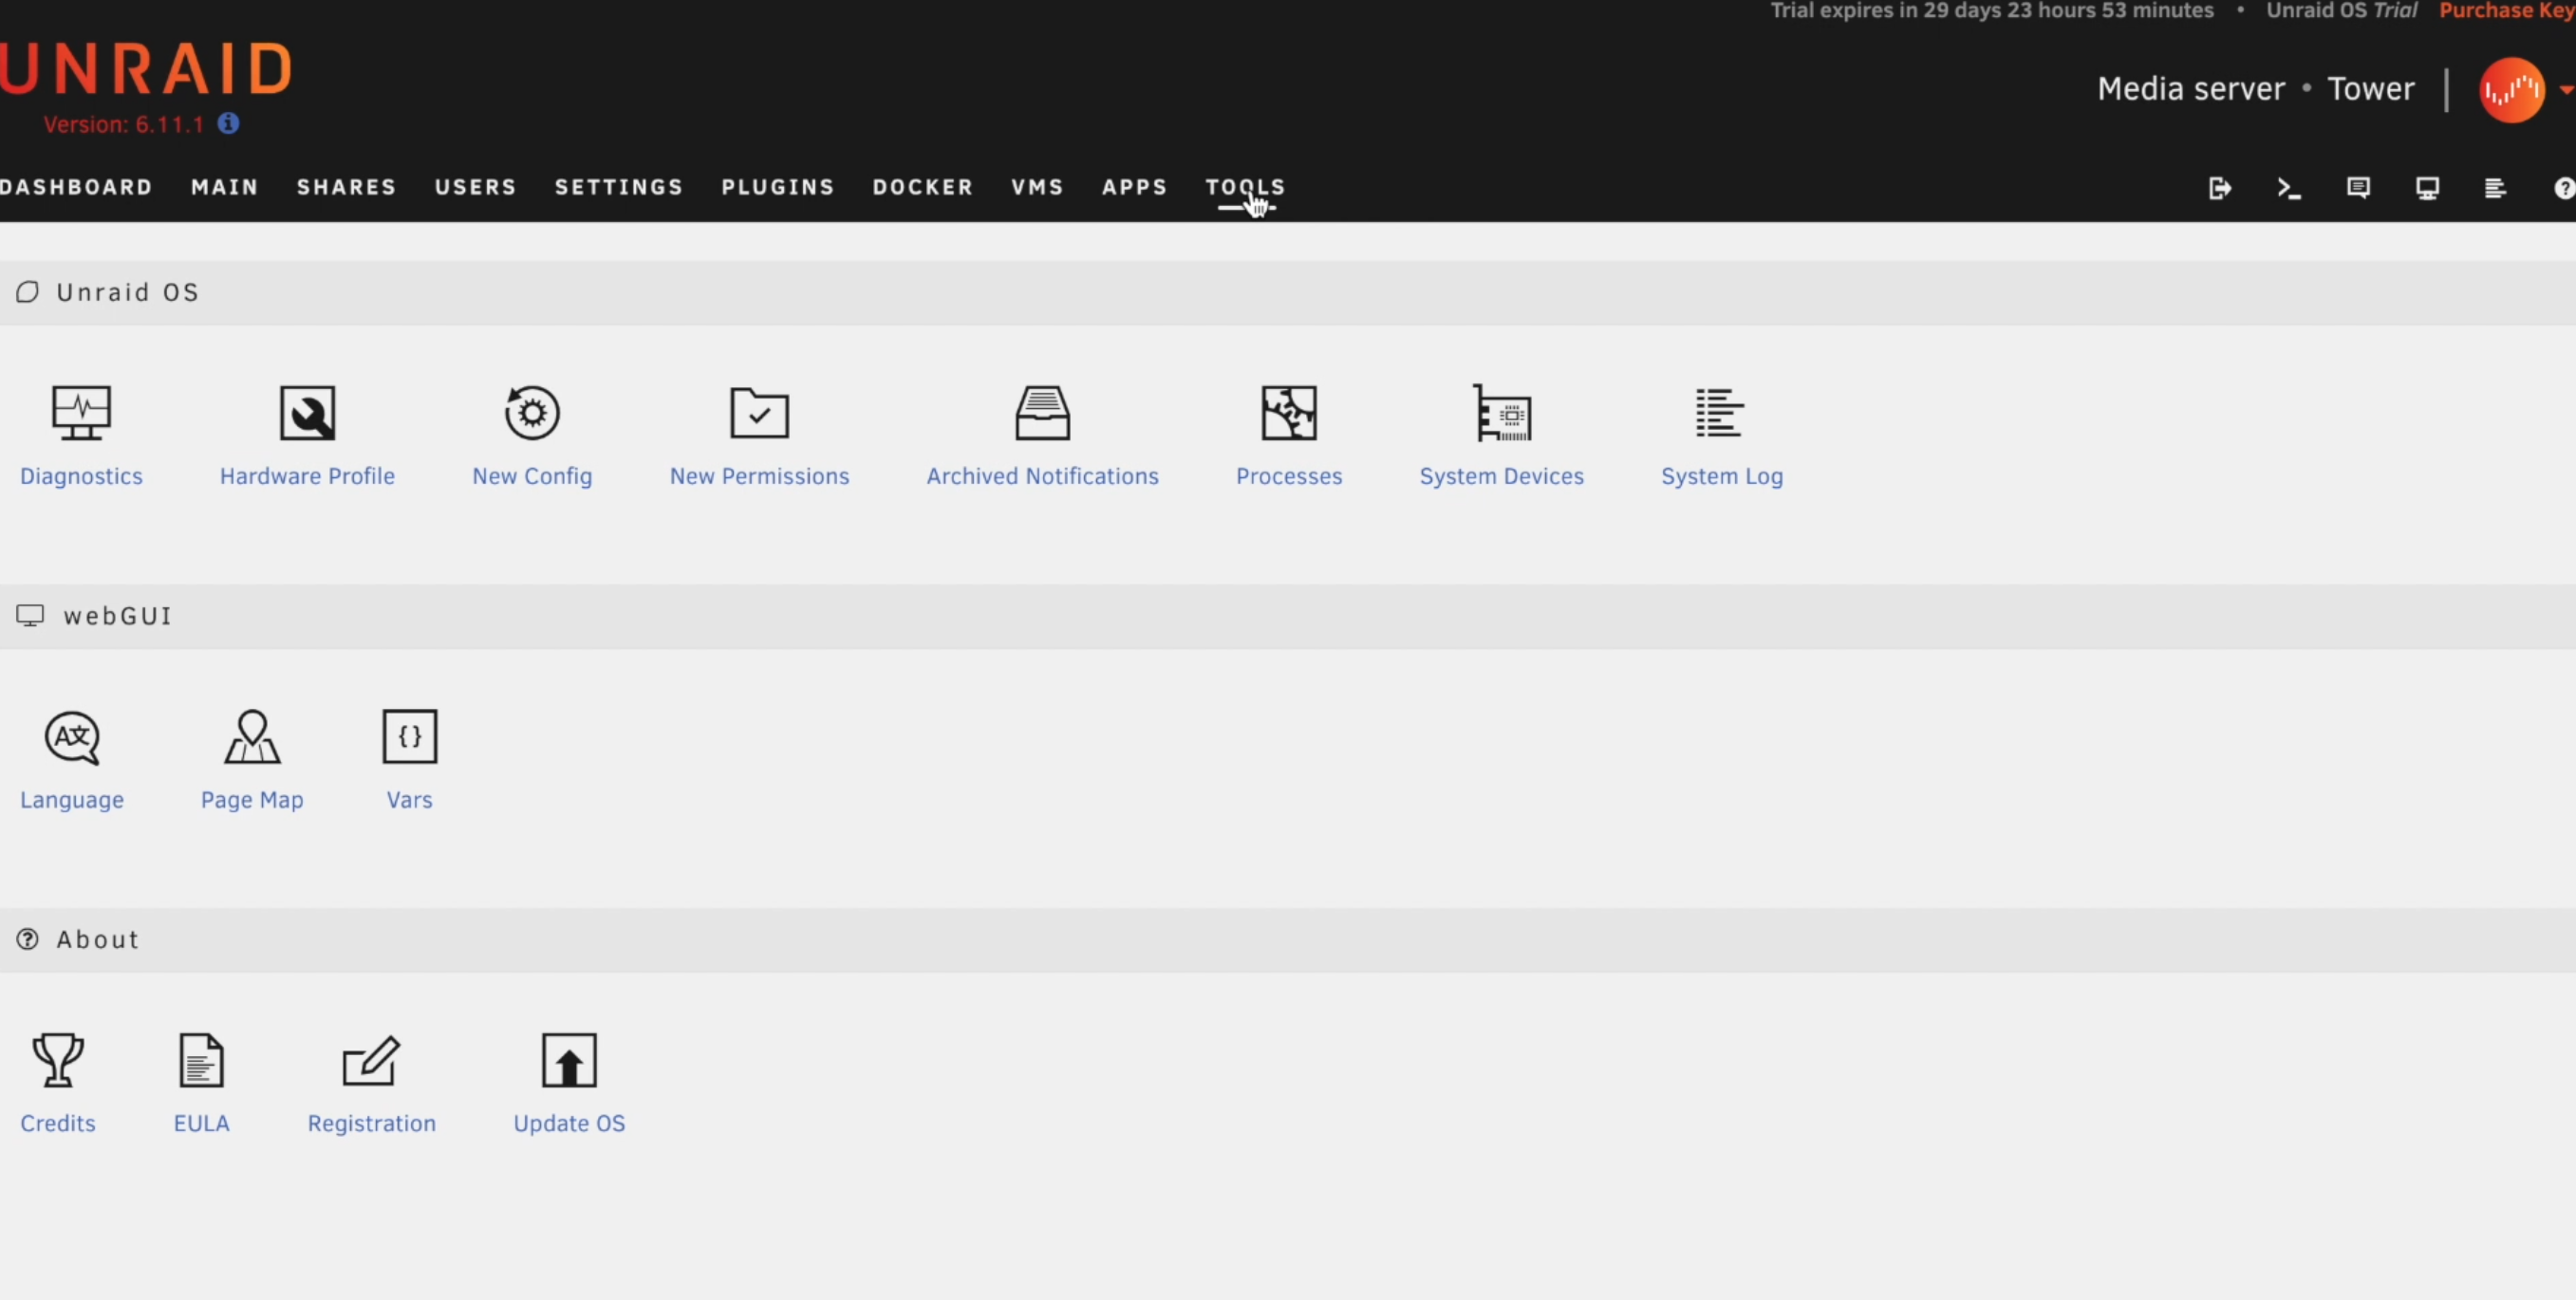Open the Page Map icon

pyautogui.click(x=252, y=738)
